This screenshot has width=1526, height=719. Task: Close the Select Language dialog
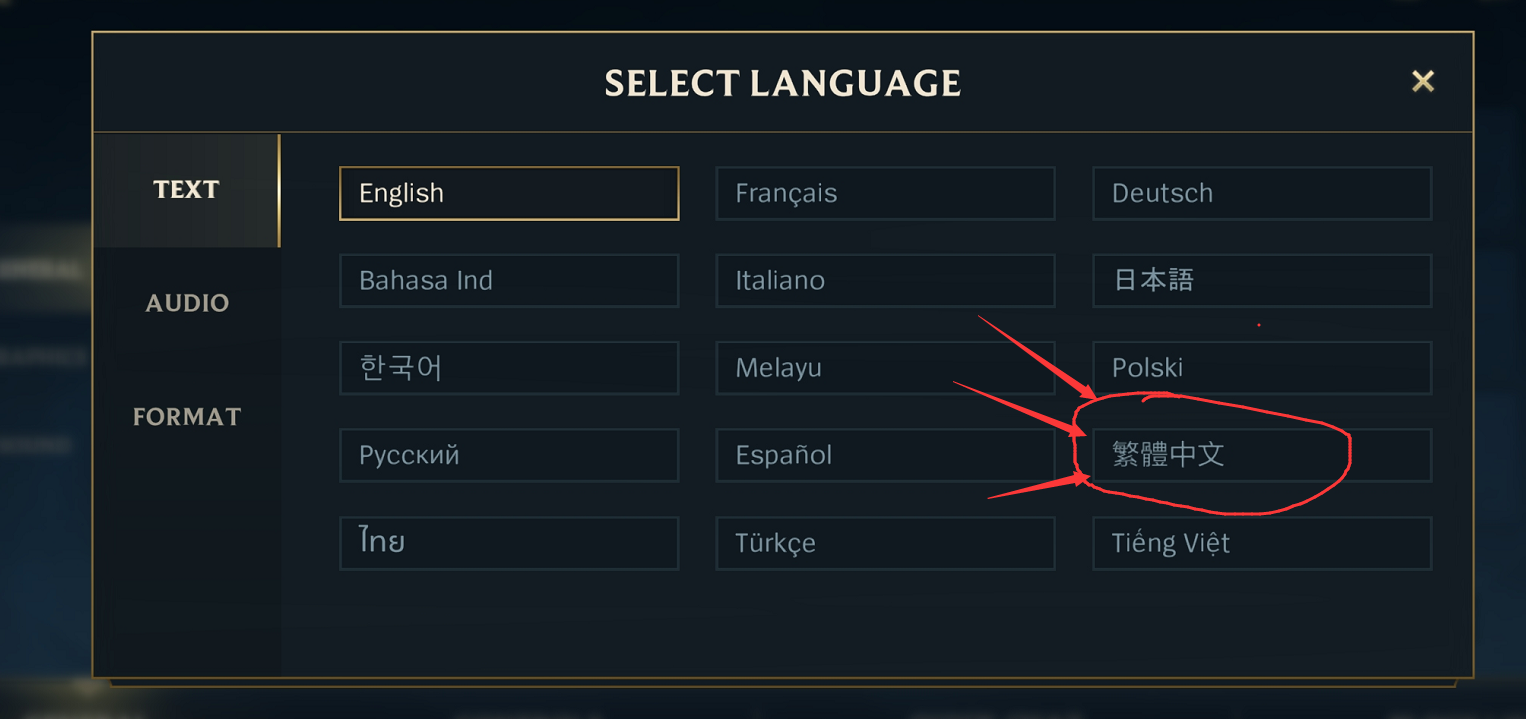pyautogui.click(x=1422, y=81)
